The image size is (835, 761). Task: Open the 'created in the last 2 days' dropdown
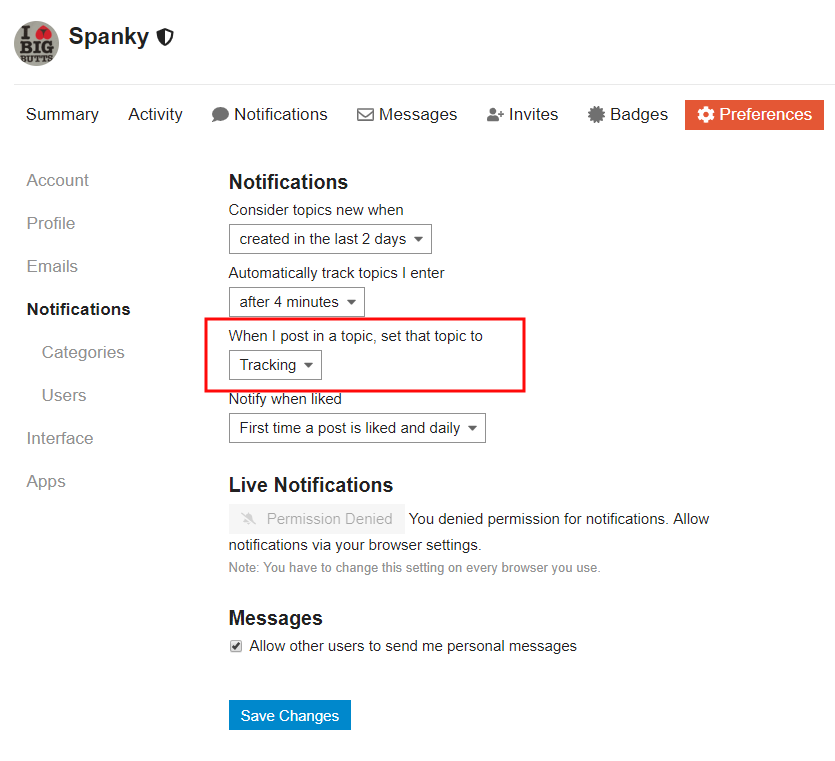coord(330,239)
